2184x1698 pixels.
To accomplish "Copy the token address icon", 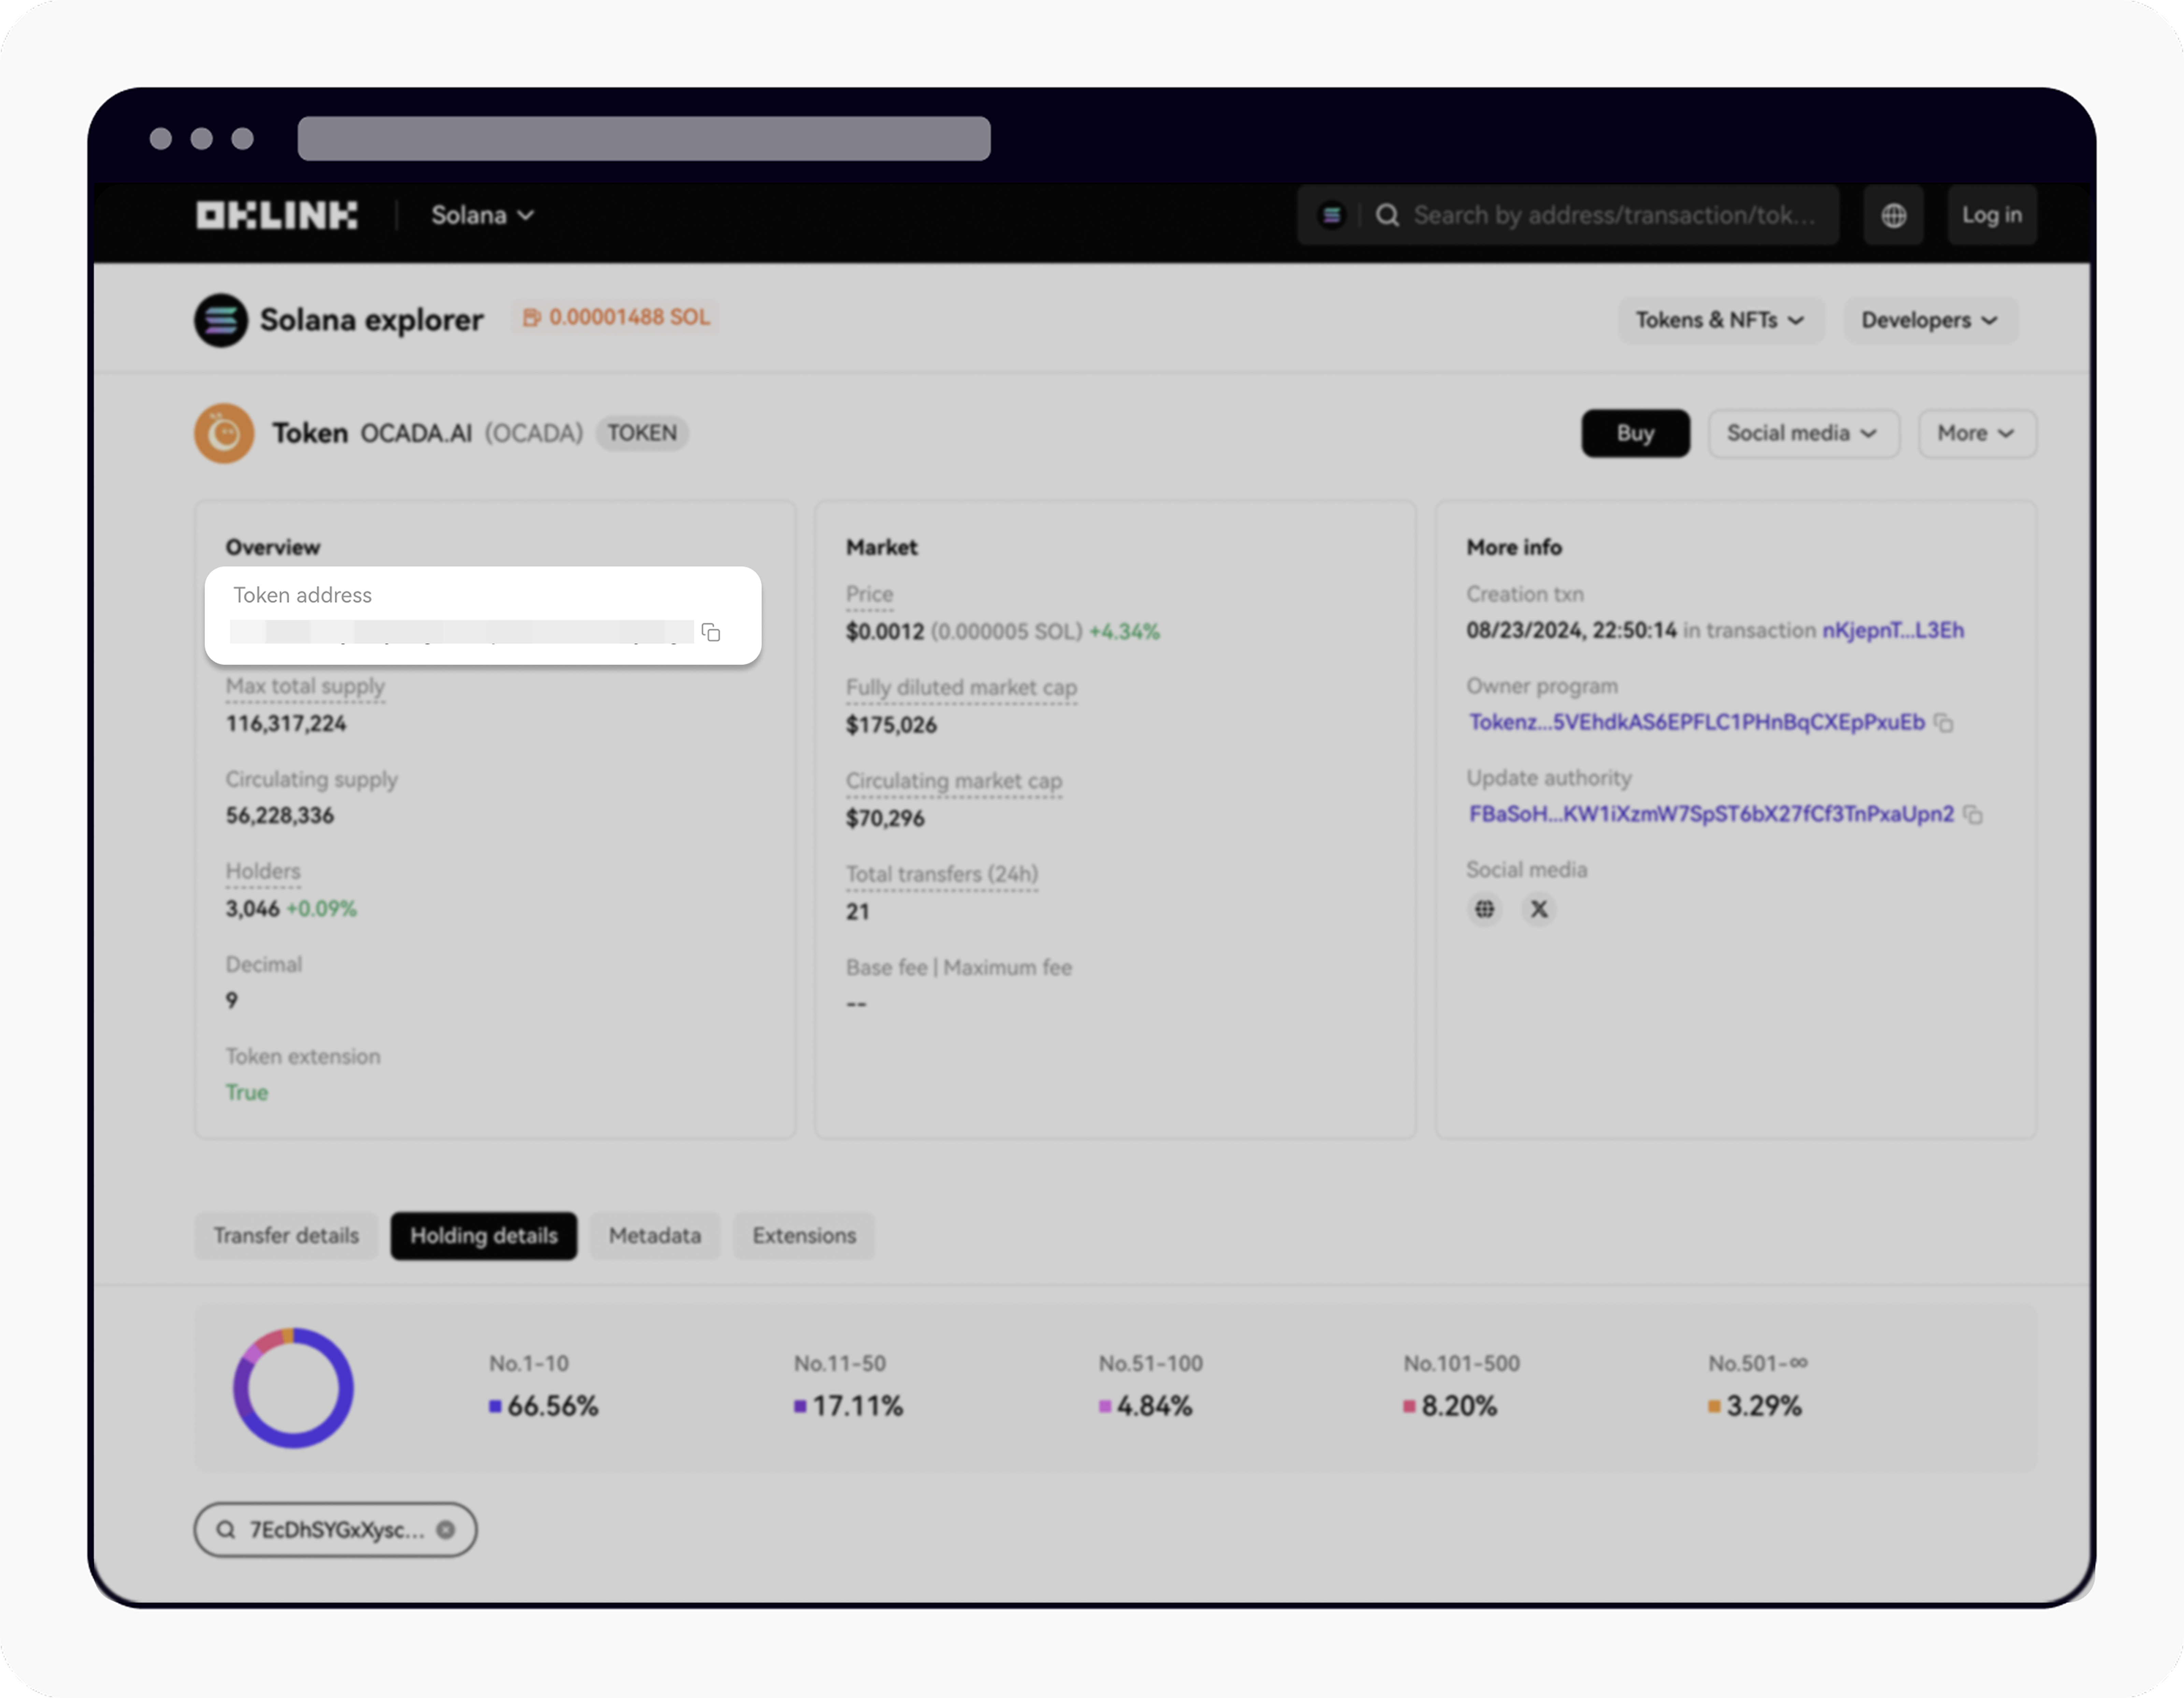I will coord(711,632).
